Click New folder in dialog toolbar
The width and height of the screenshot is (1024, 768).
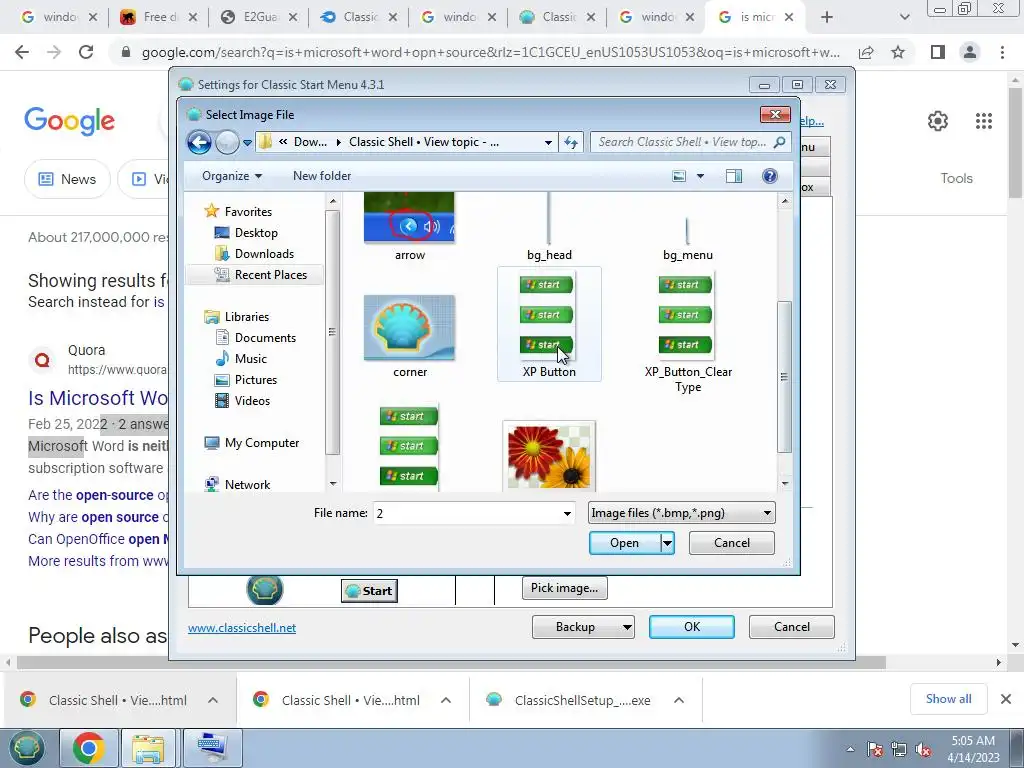322,176
